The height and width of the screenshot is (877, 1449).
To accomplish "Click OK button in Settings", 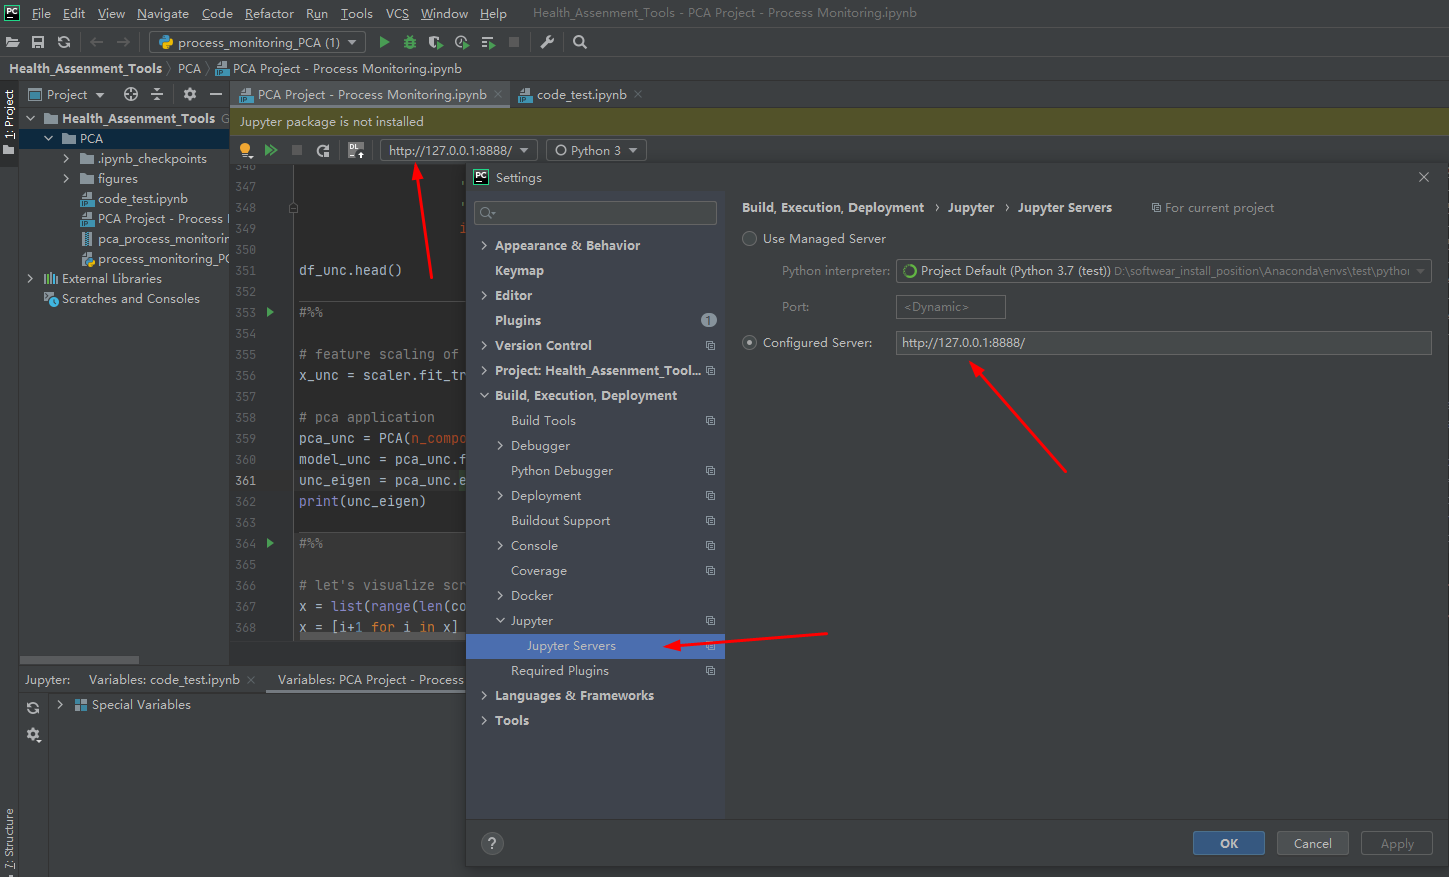I will pyautogui.click(x=1229, y=843).
